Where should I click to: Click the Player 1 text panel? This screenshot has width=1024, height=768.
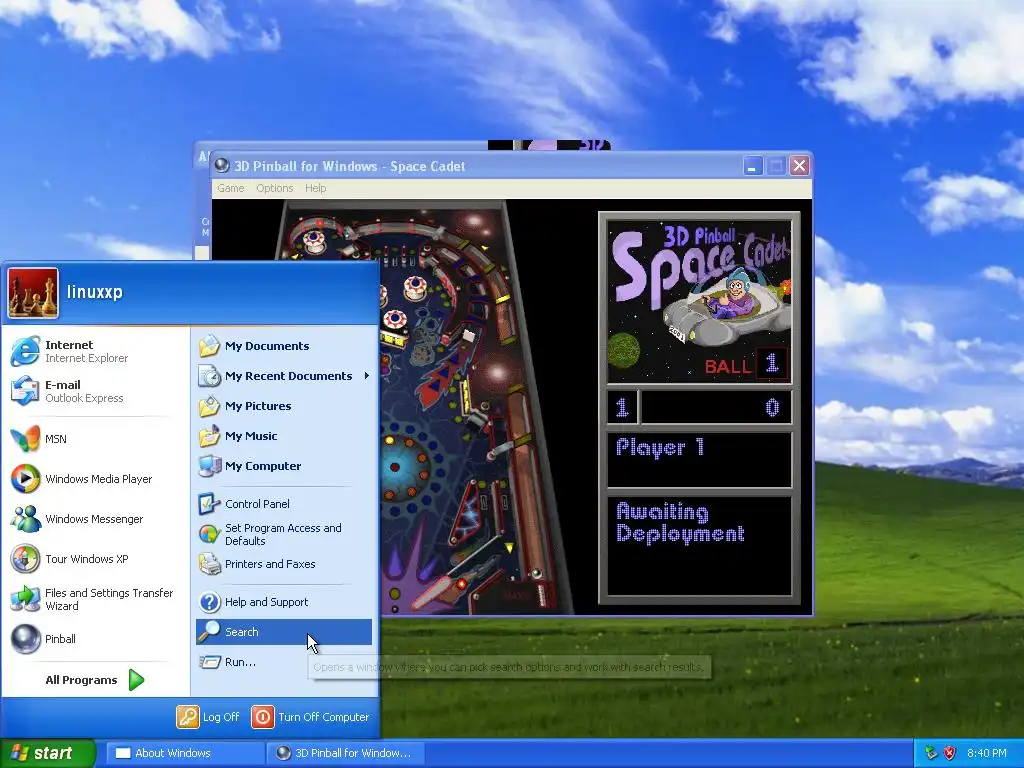[699, 459]
